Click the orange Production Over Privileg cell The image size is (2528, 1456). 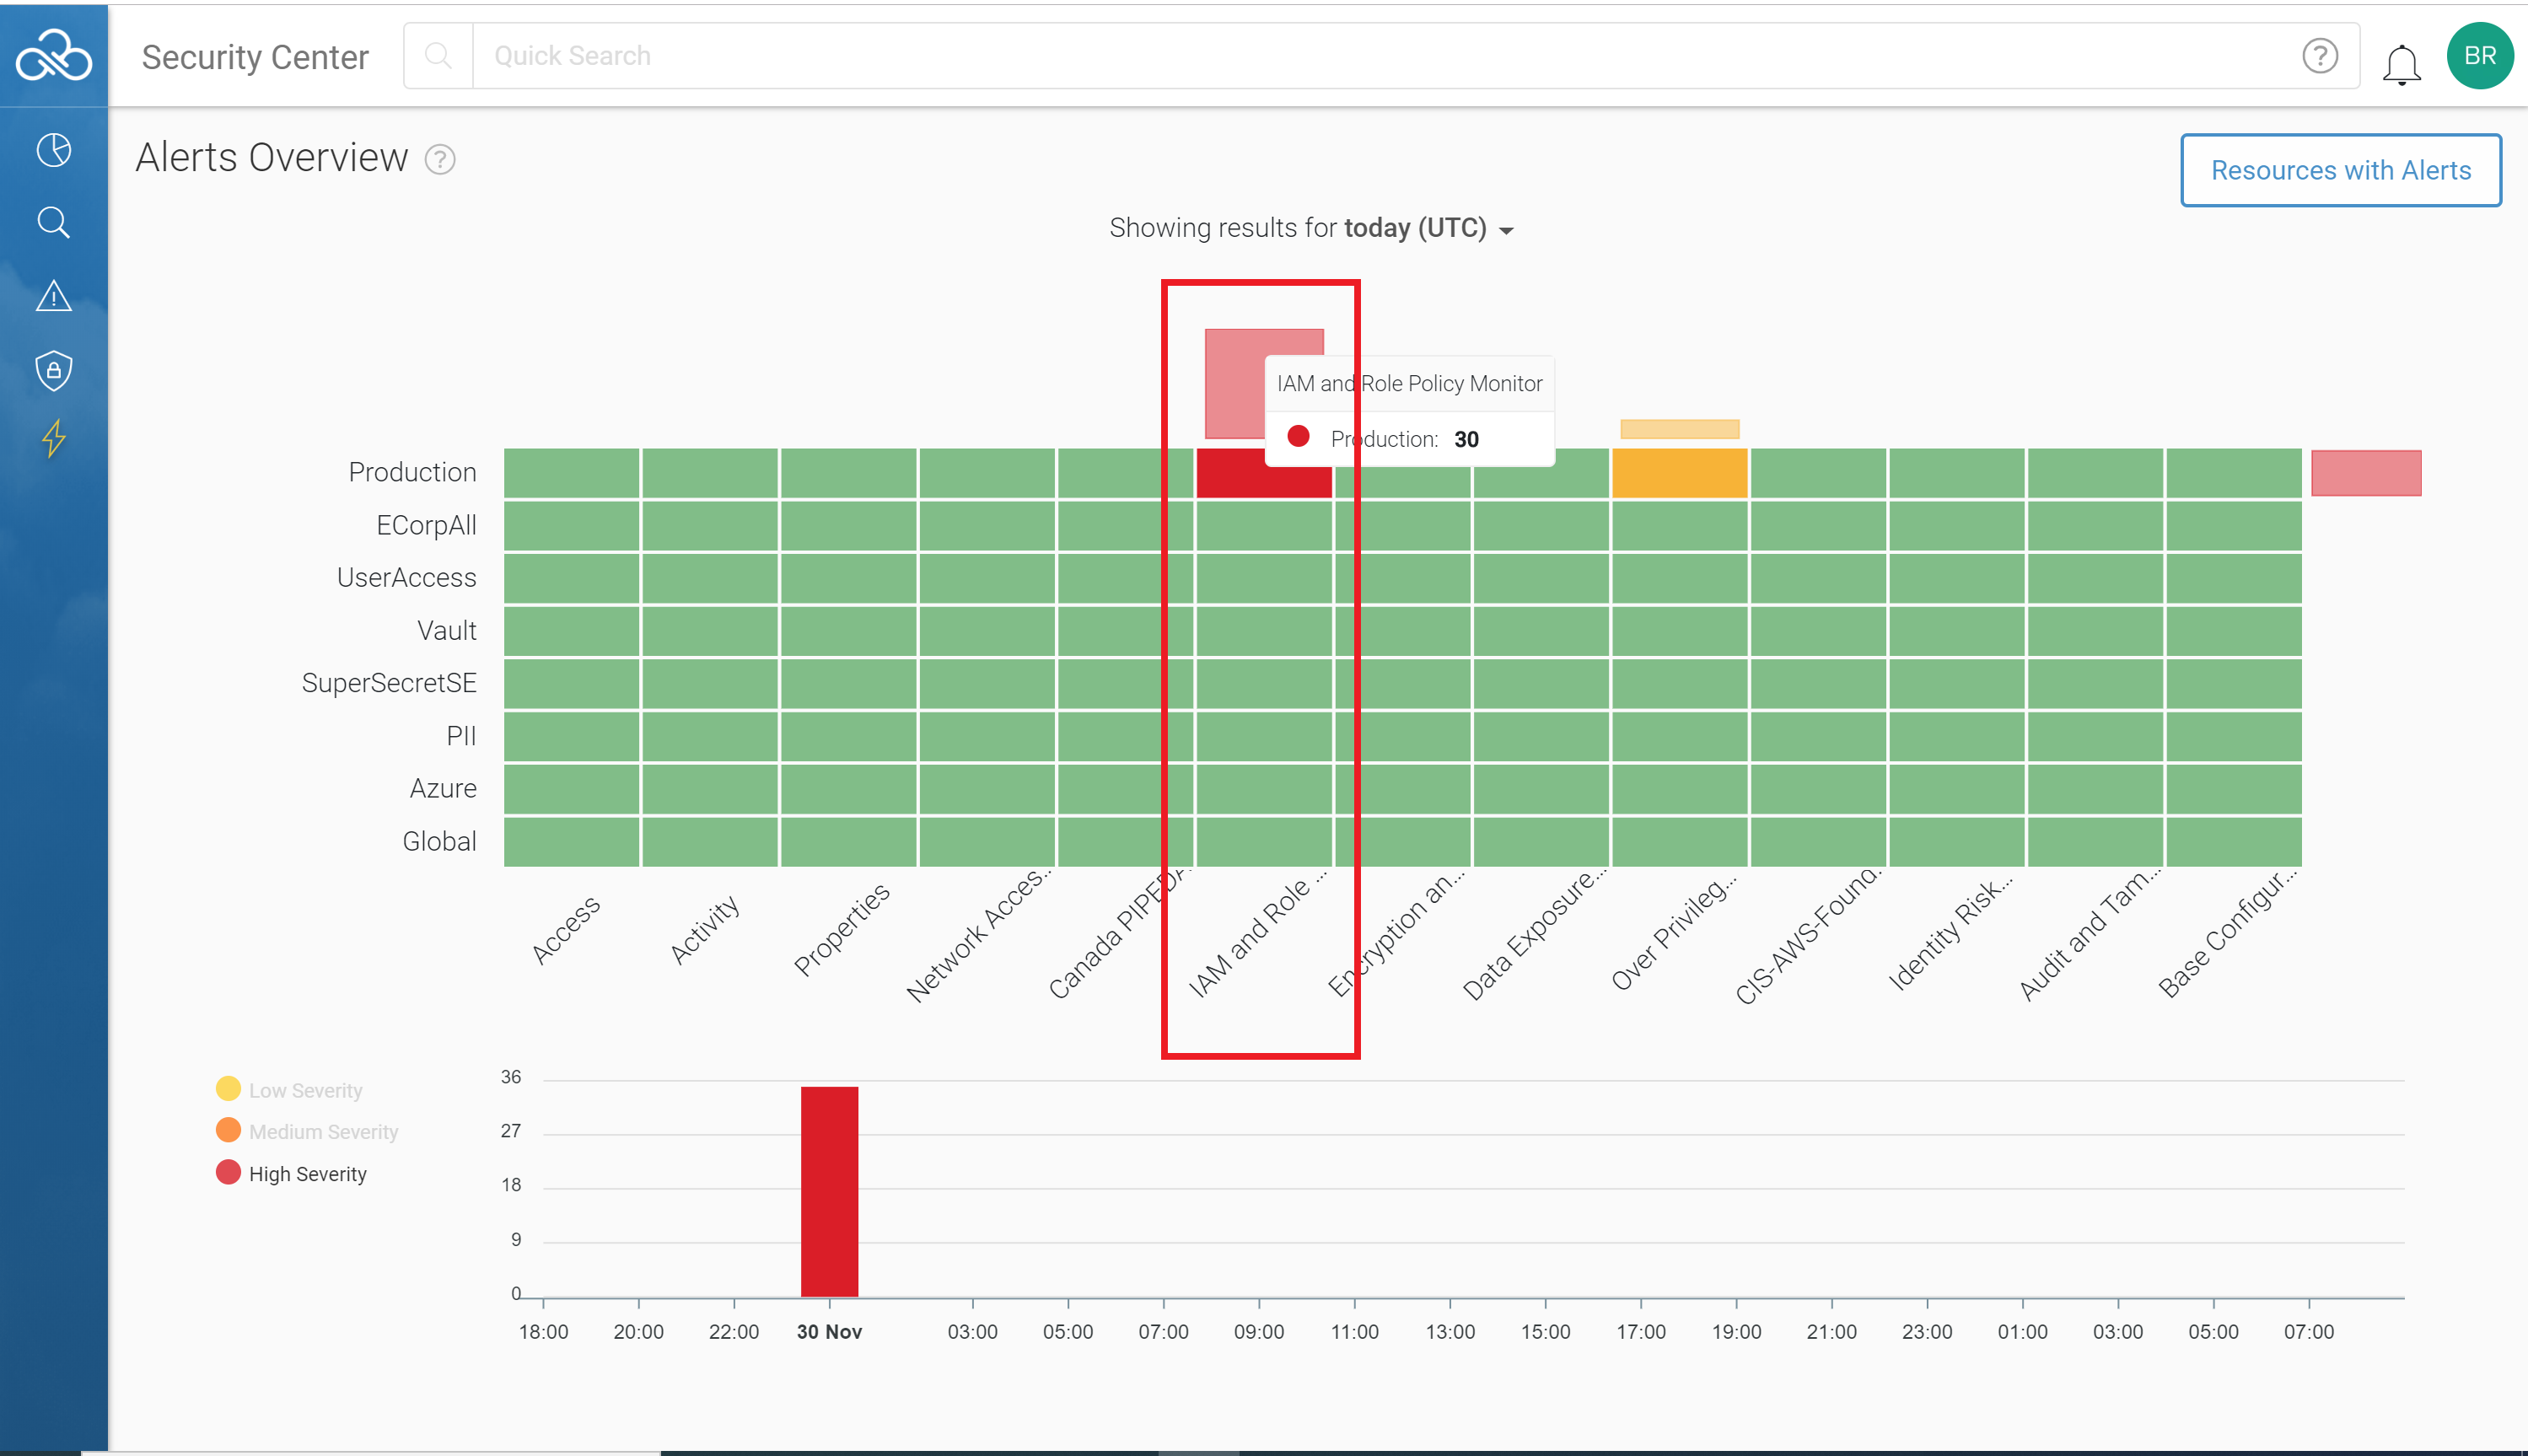point(1680,473)
